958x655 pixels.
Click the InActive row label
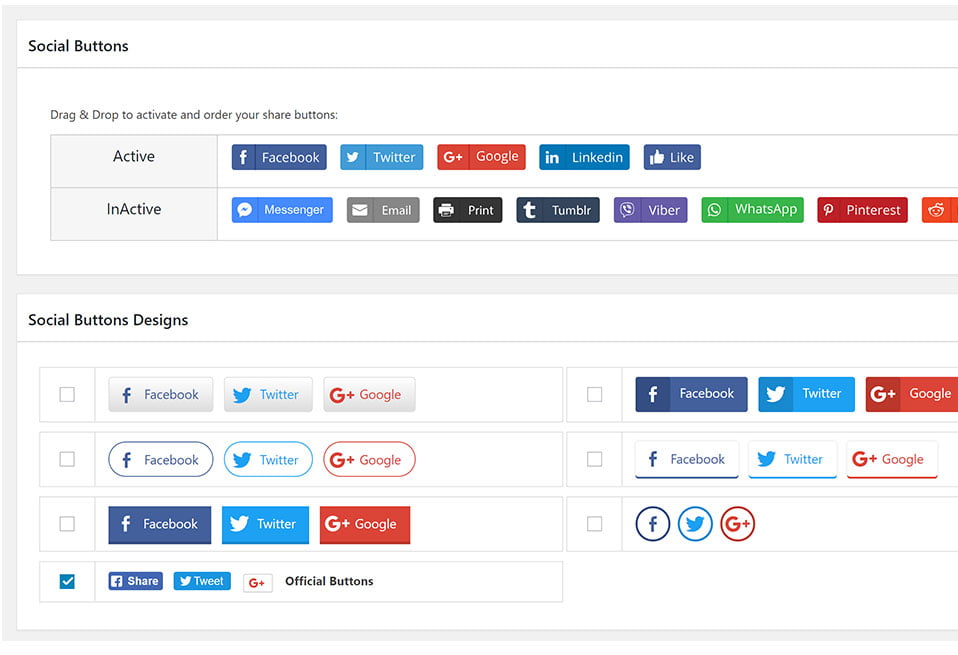[x=134, y=209]
